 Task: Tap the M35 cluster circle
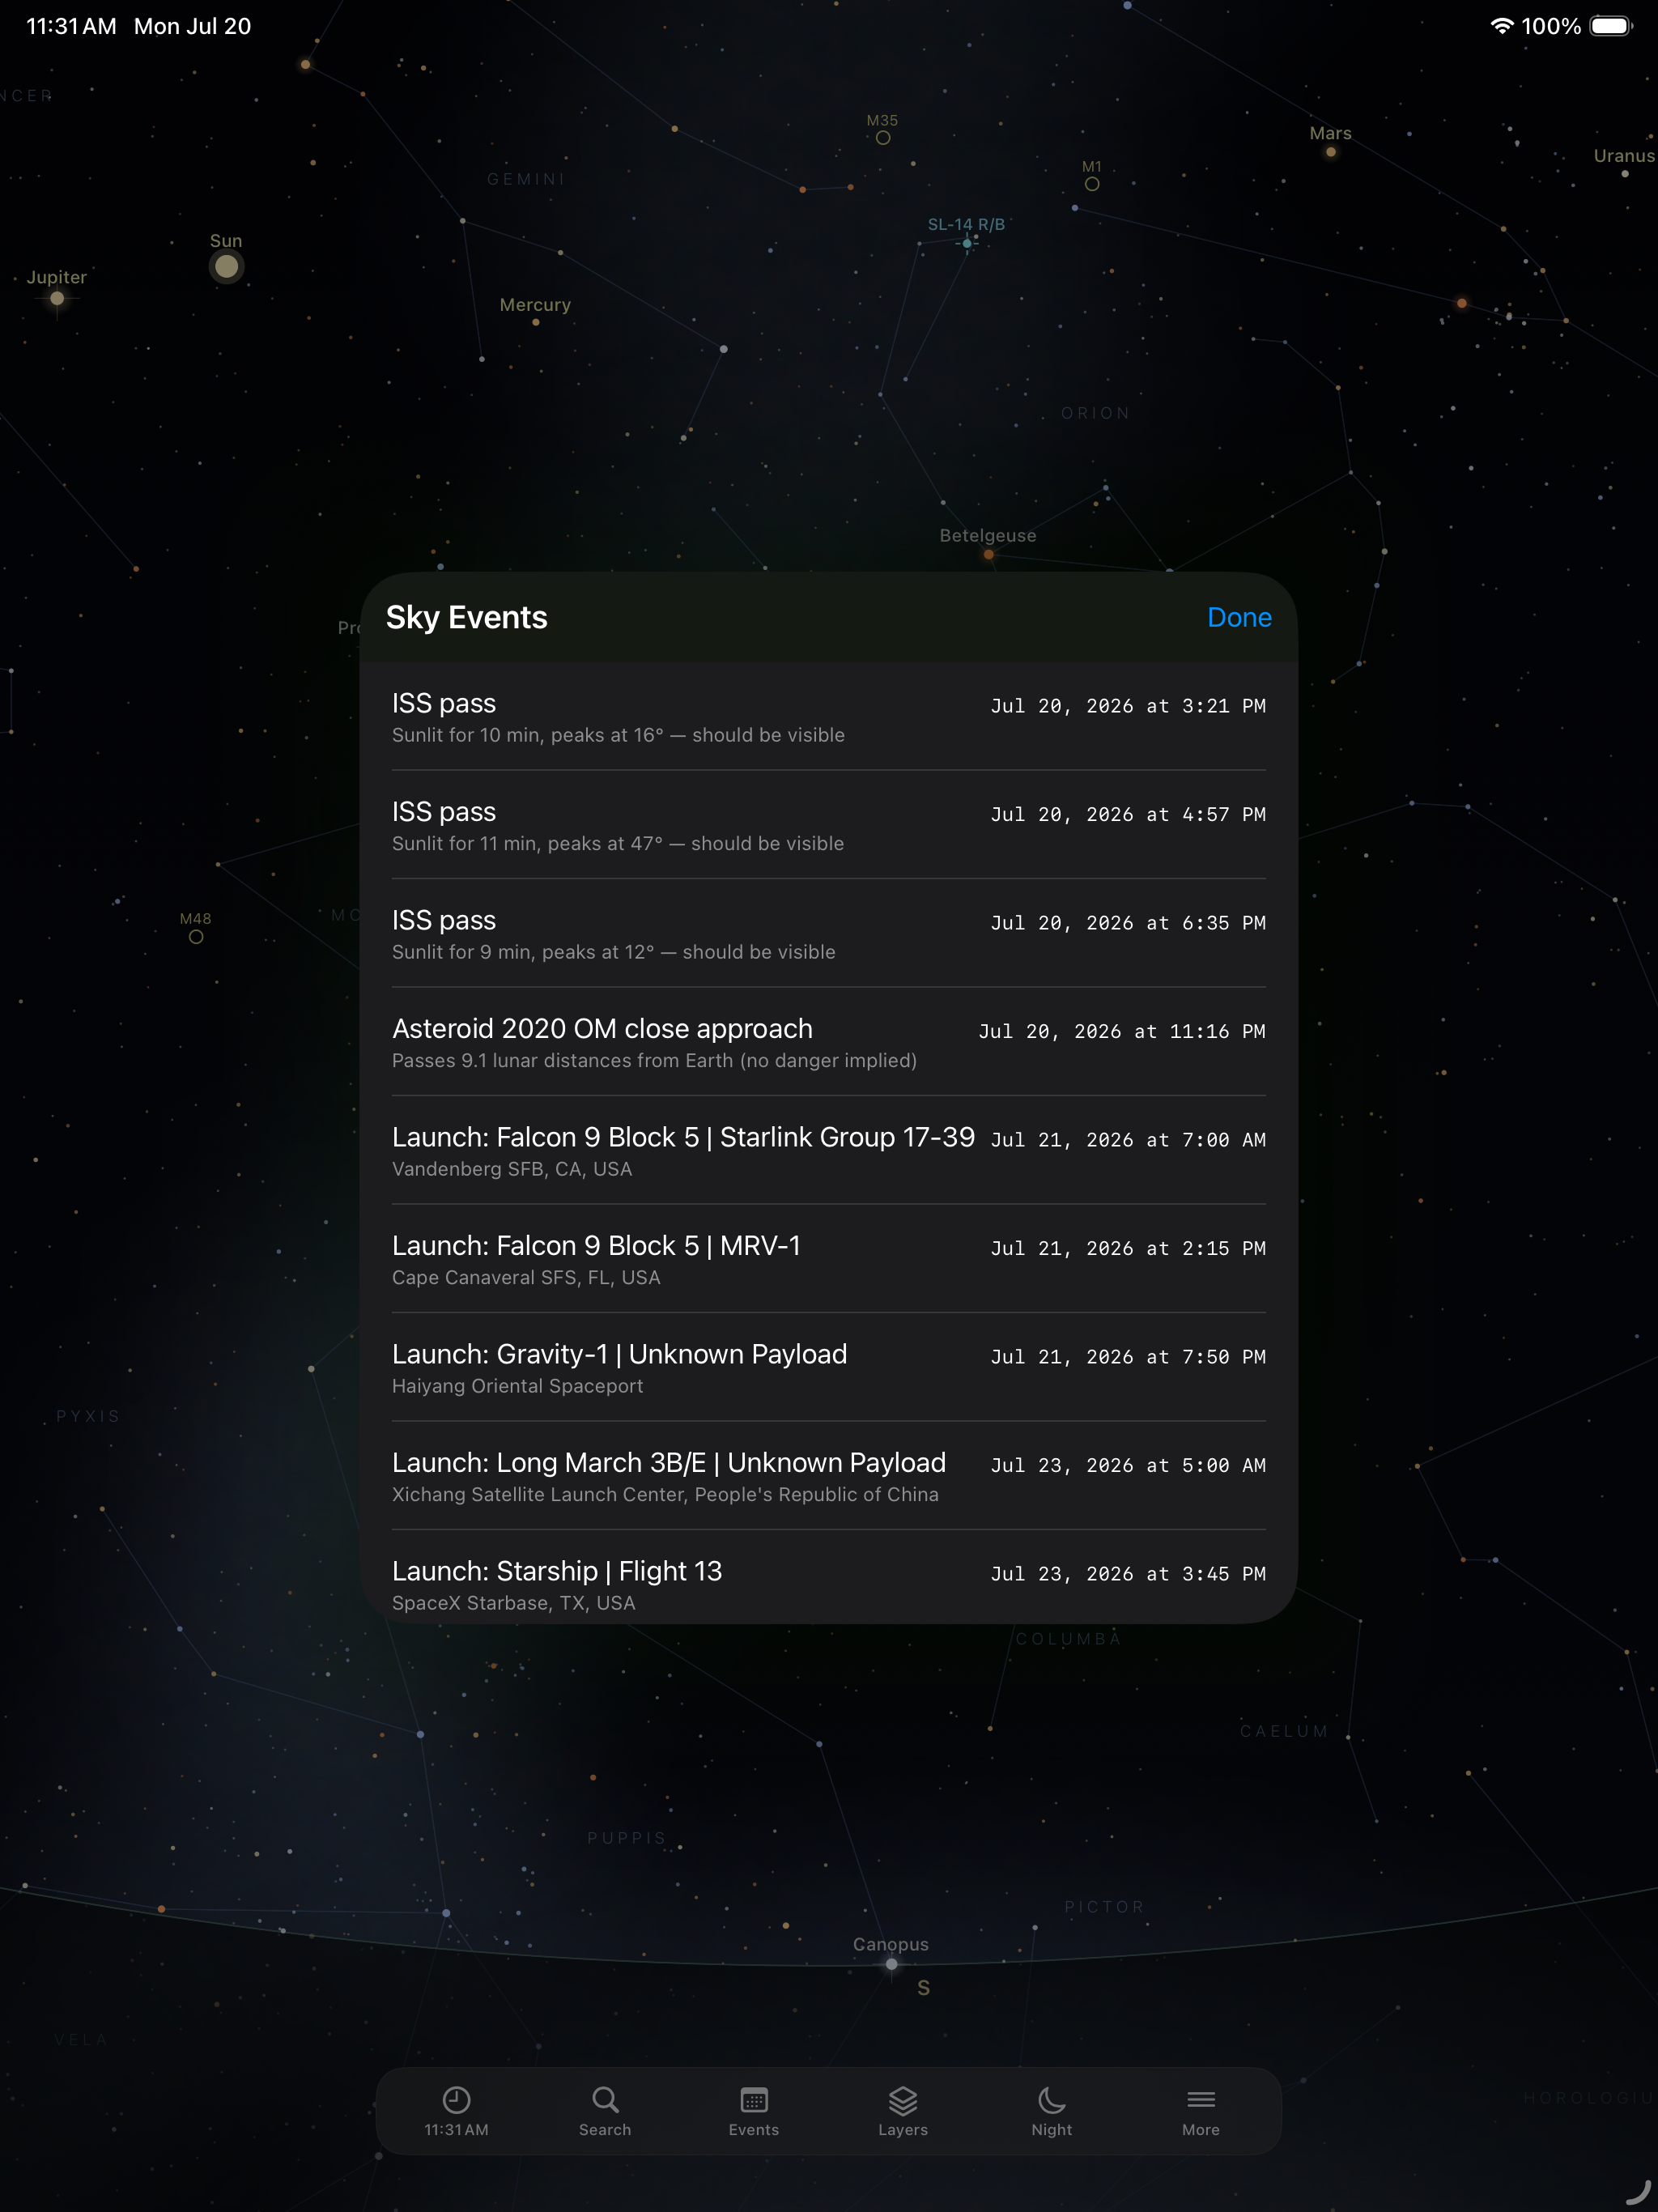[883, 138]
